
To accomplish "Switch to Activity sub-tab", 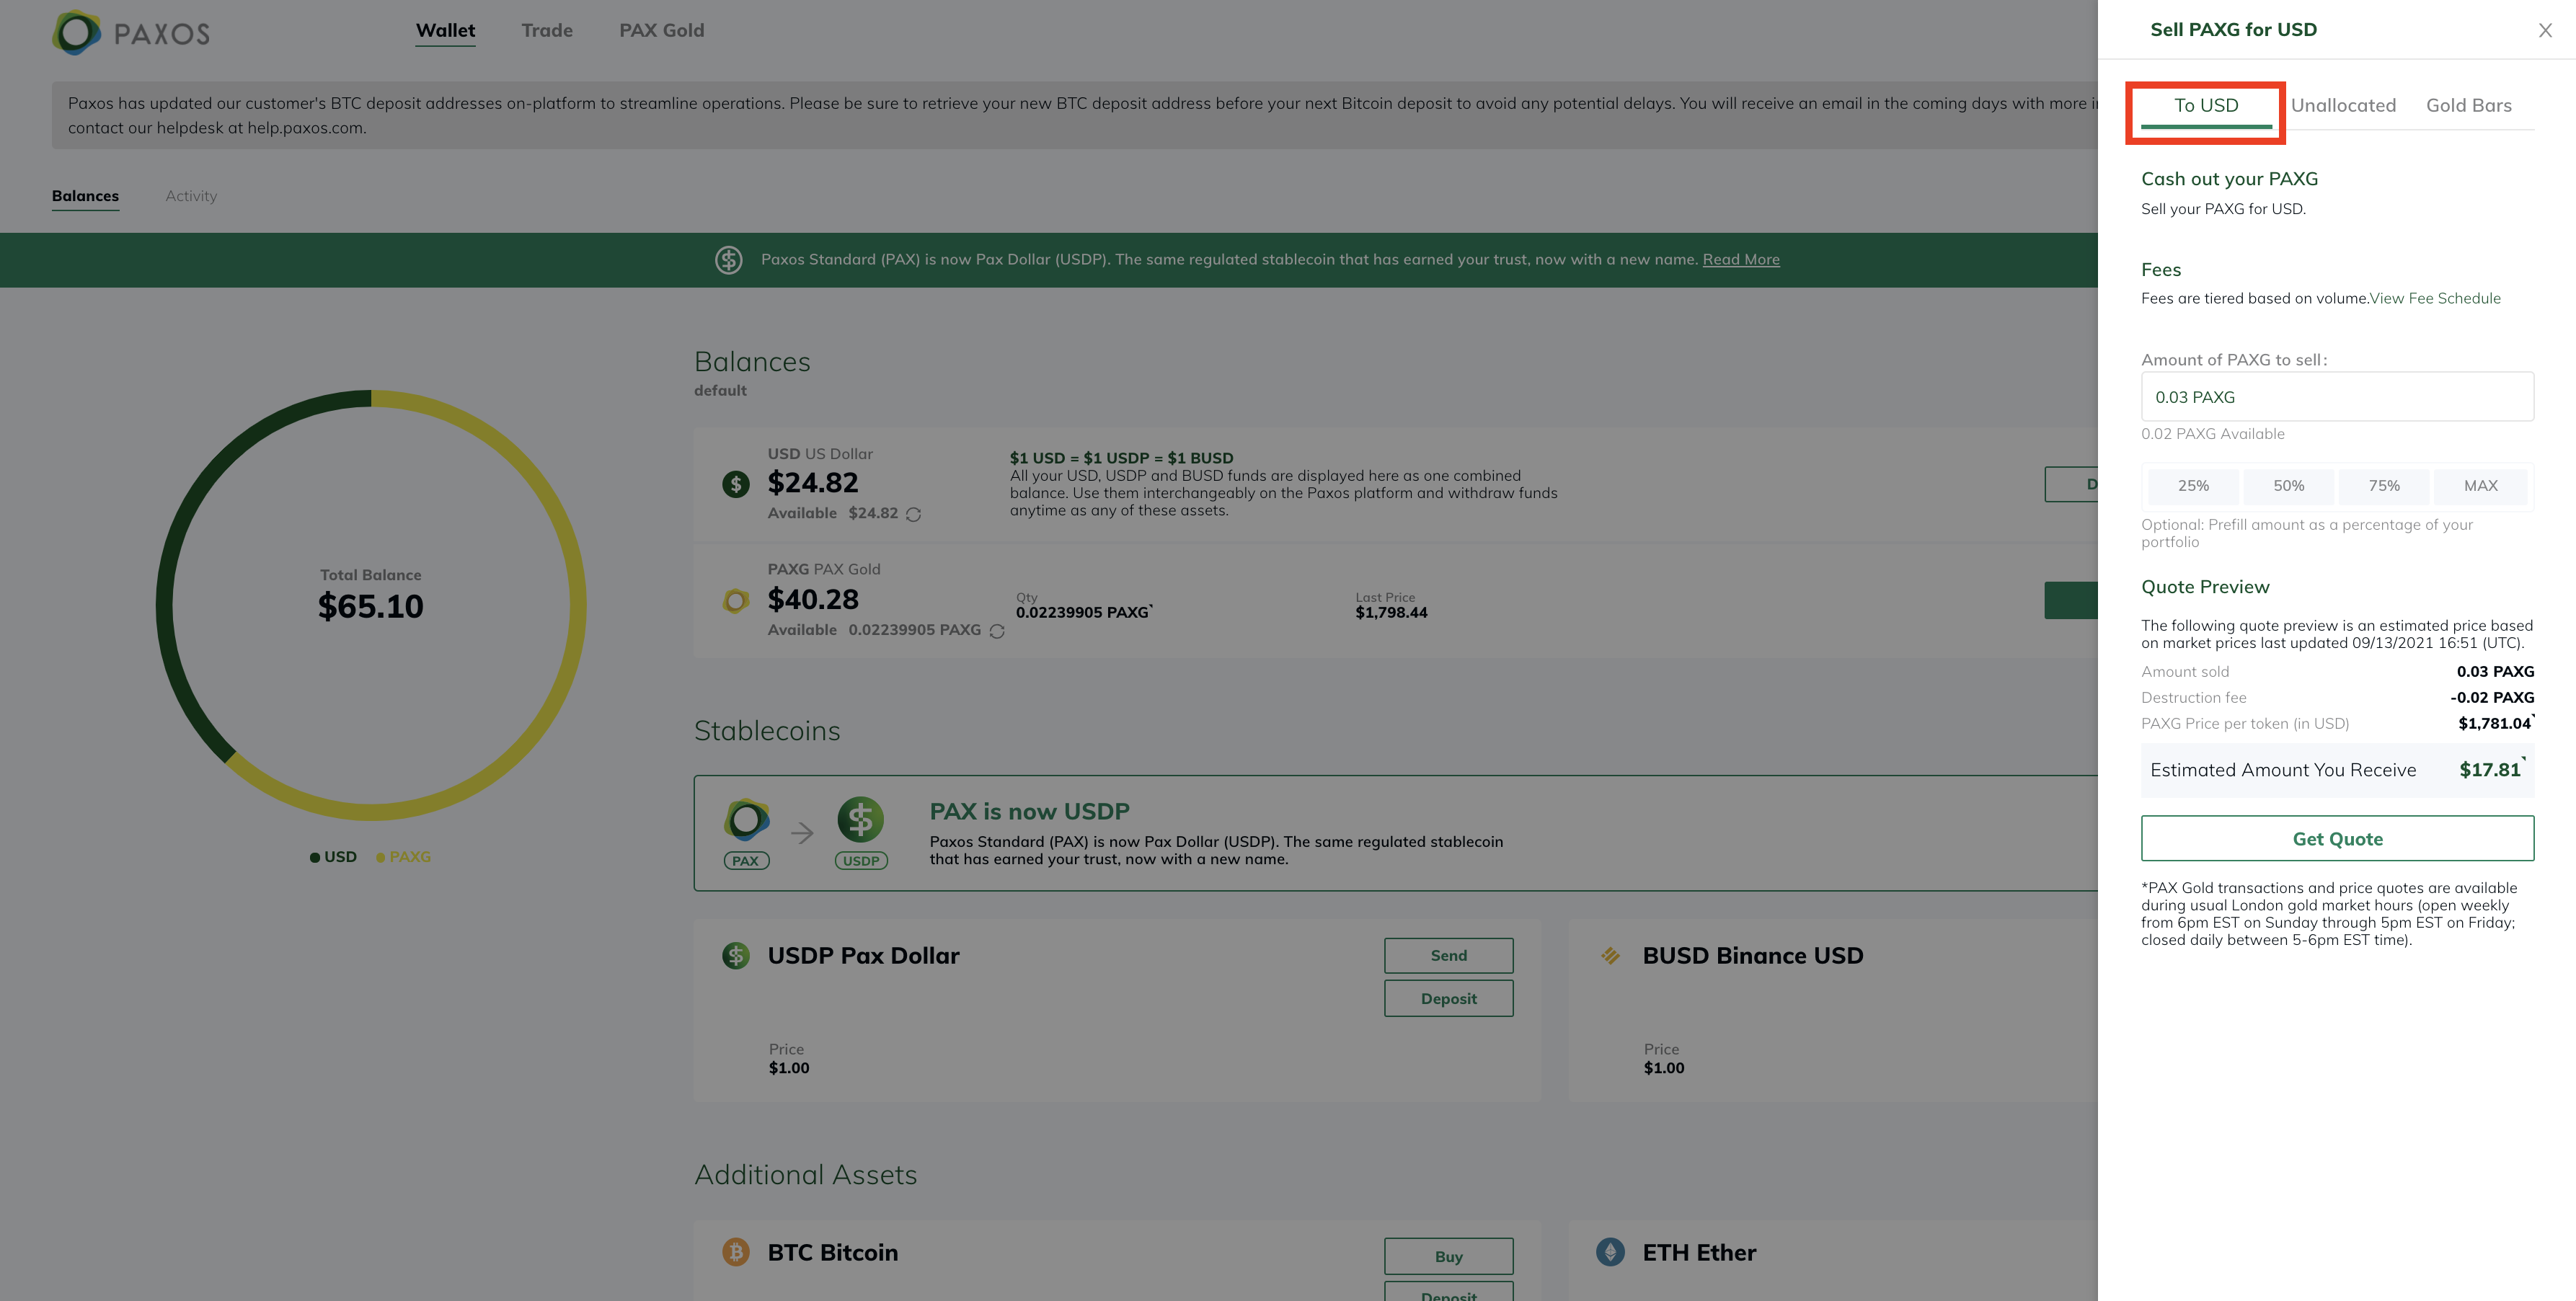I will [x=191, y=196].
